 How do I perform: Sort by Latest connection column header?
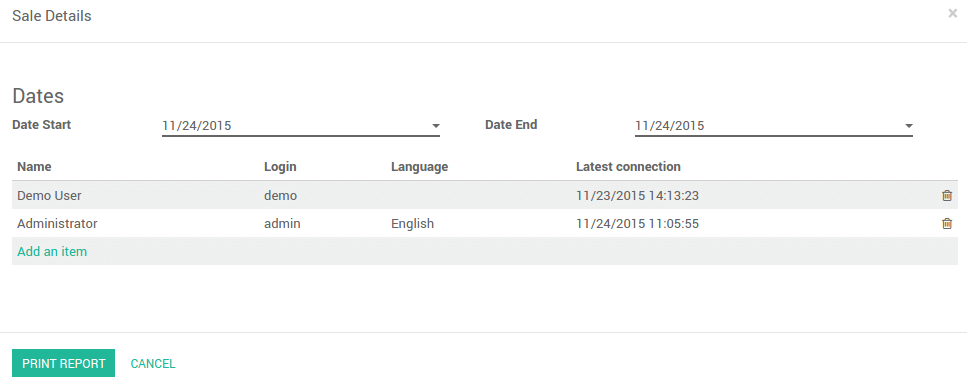[628, 167]
